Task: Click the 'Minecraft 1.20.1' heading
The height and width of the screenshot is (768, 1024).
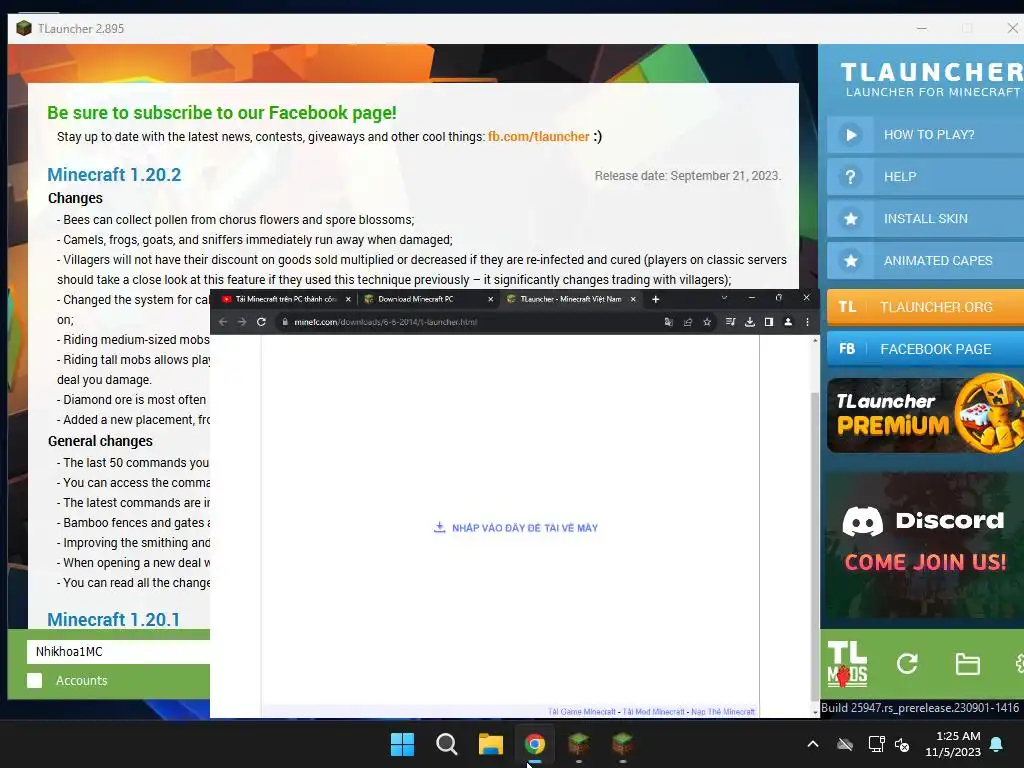Action: (x=114, y=619)
